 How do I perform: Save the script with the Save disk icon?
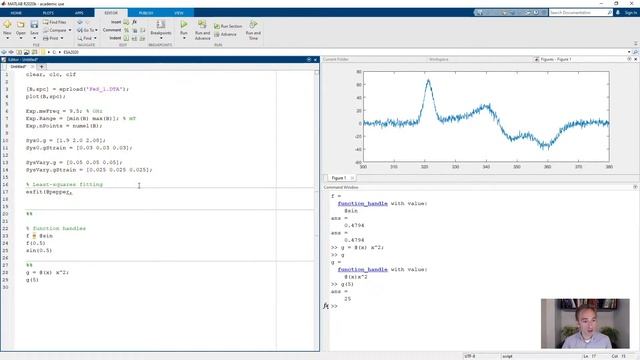point(34,25)
